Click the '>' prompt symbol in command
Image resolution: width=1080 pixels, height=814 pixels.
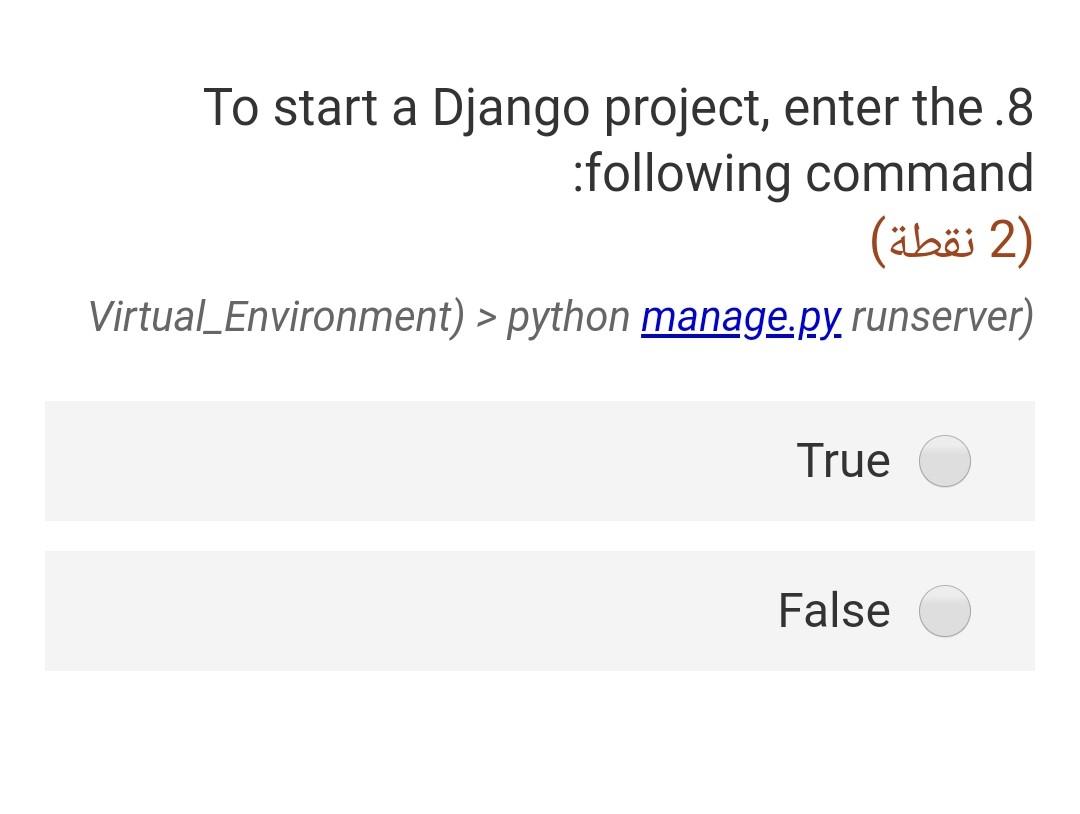click(486, 318)
